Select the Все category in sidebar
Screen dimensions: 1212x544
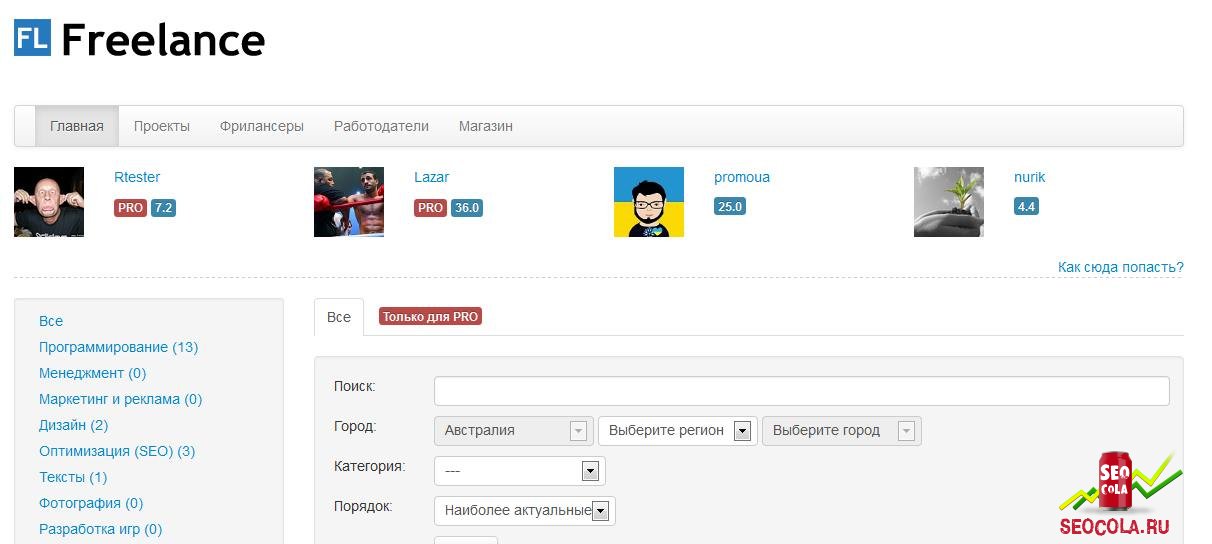tap(51, 321)
